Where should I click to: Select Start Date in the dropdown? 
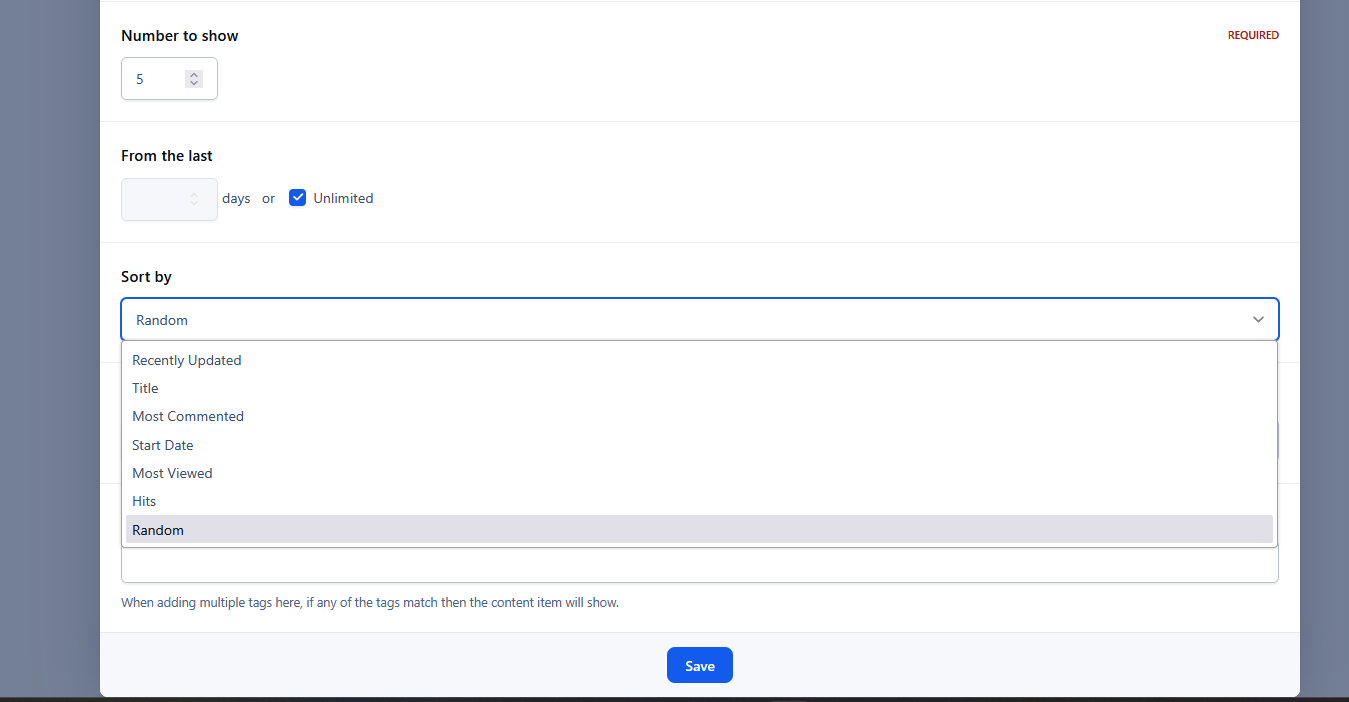(x=699, y=445)
